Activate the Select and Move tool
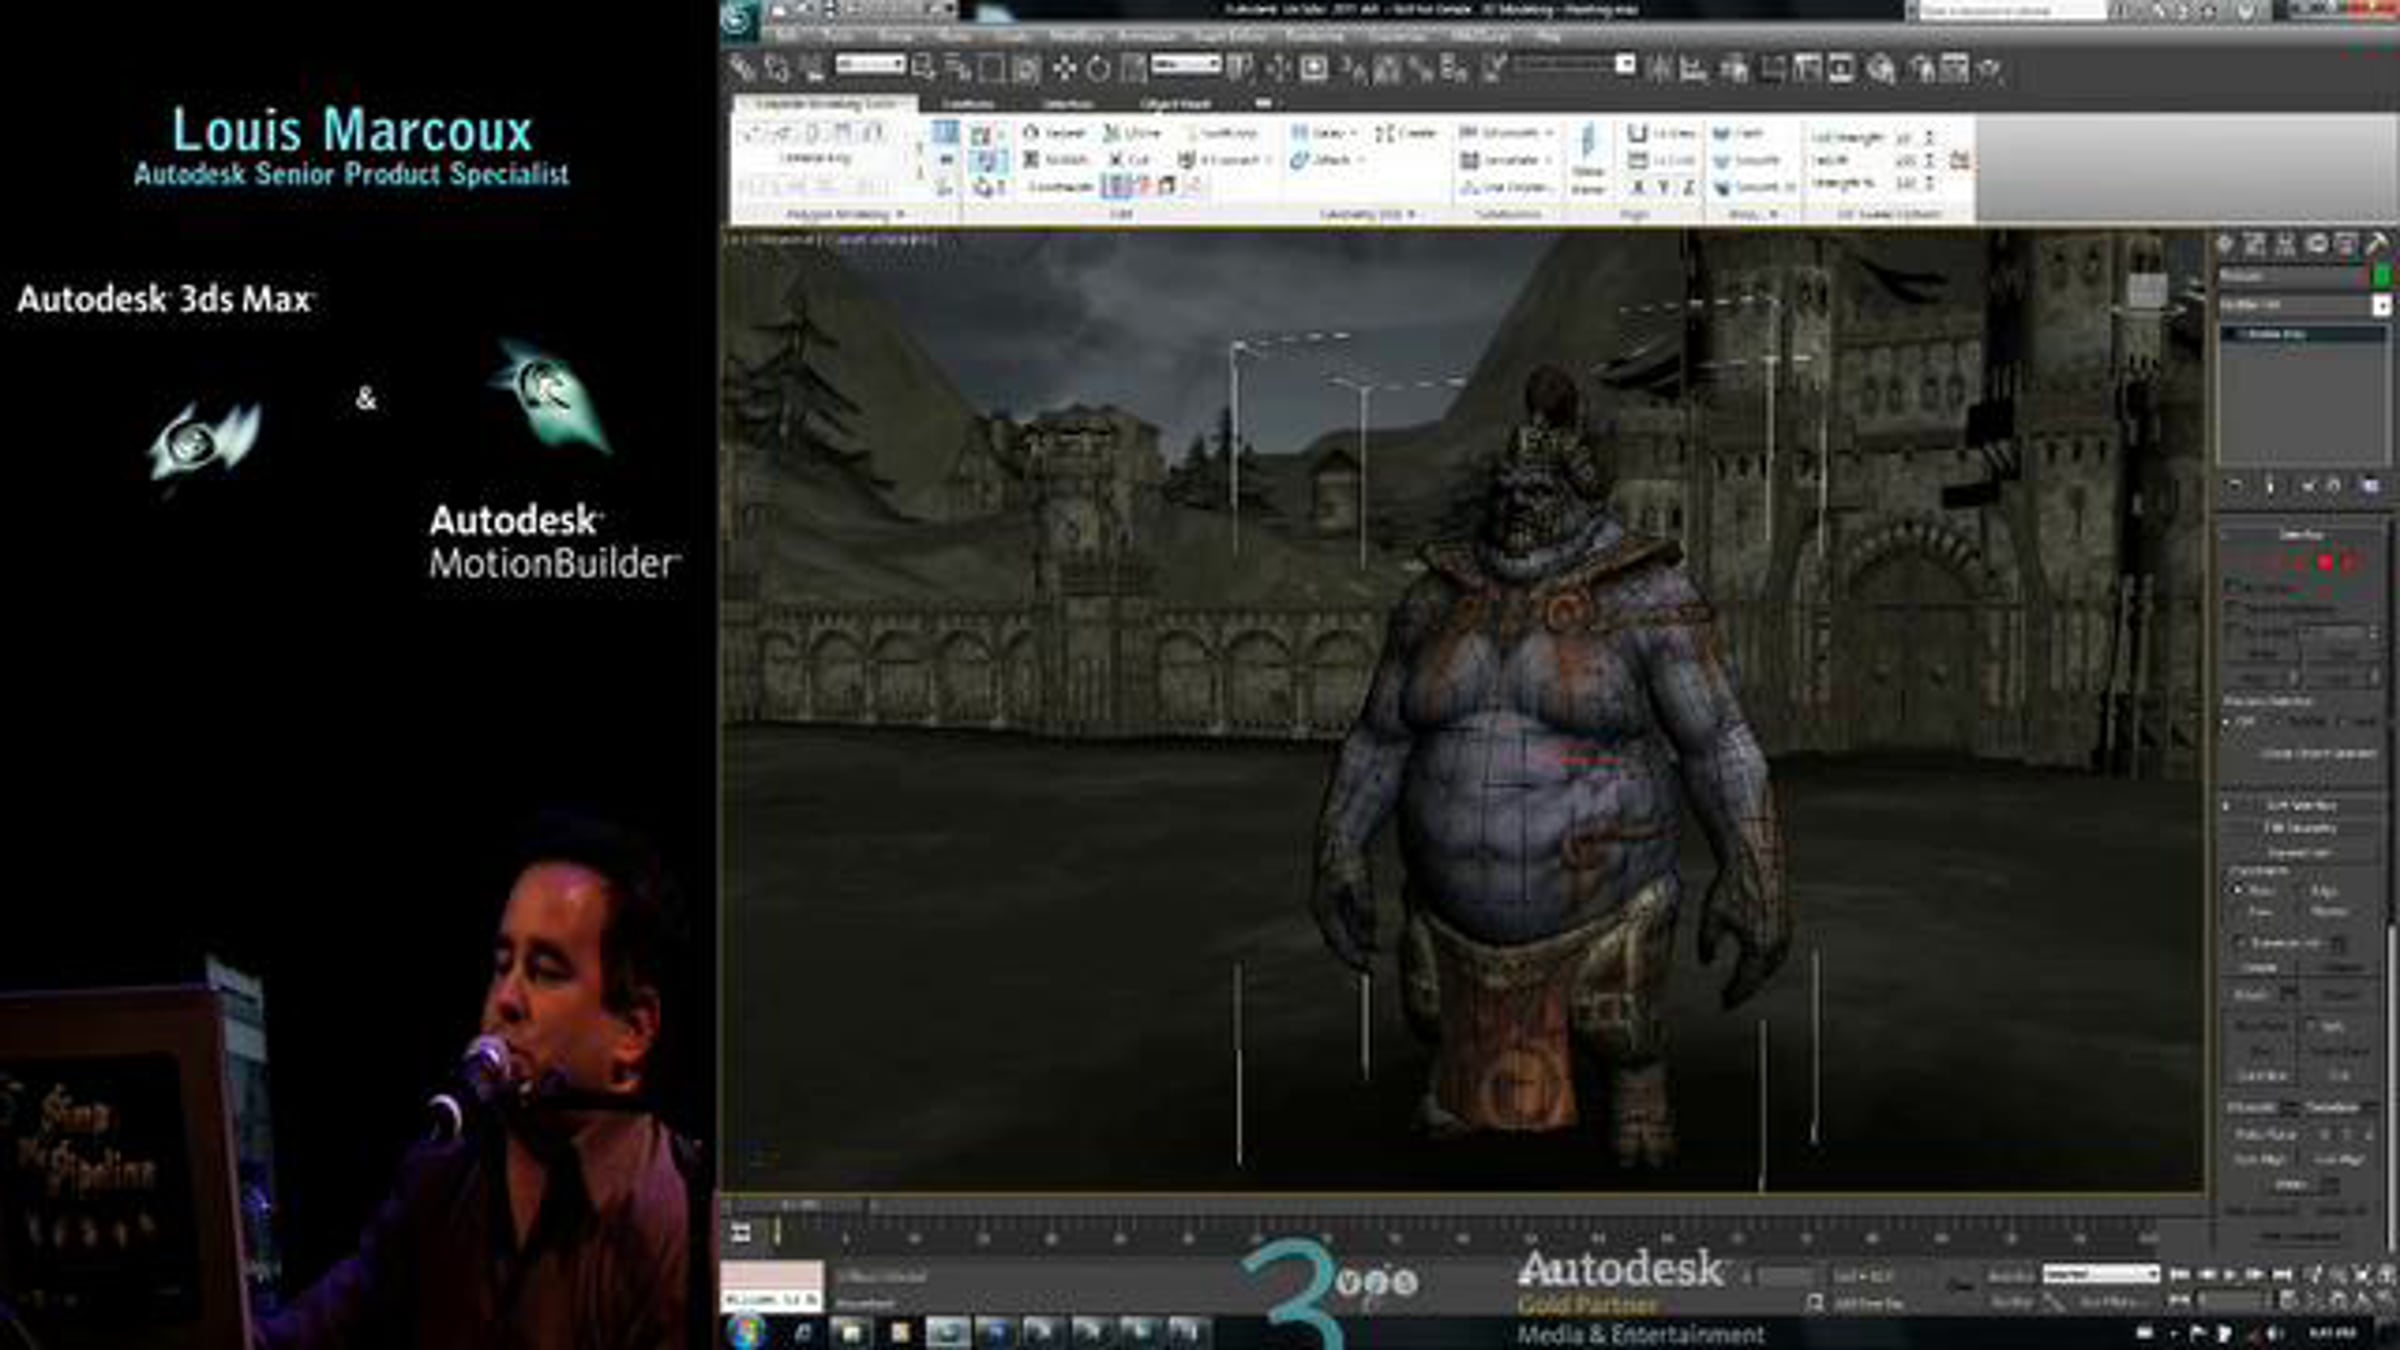This screenshot has height=1350, width=2400. point(1064,68)
